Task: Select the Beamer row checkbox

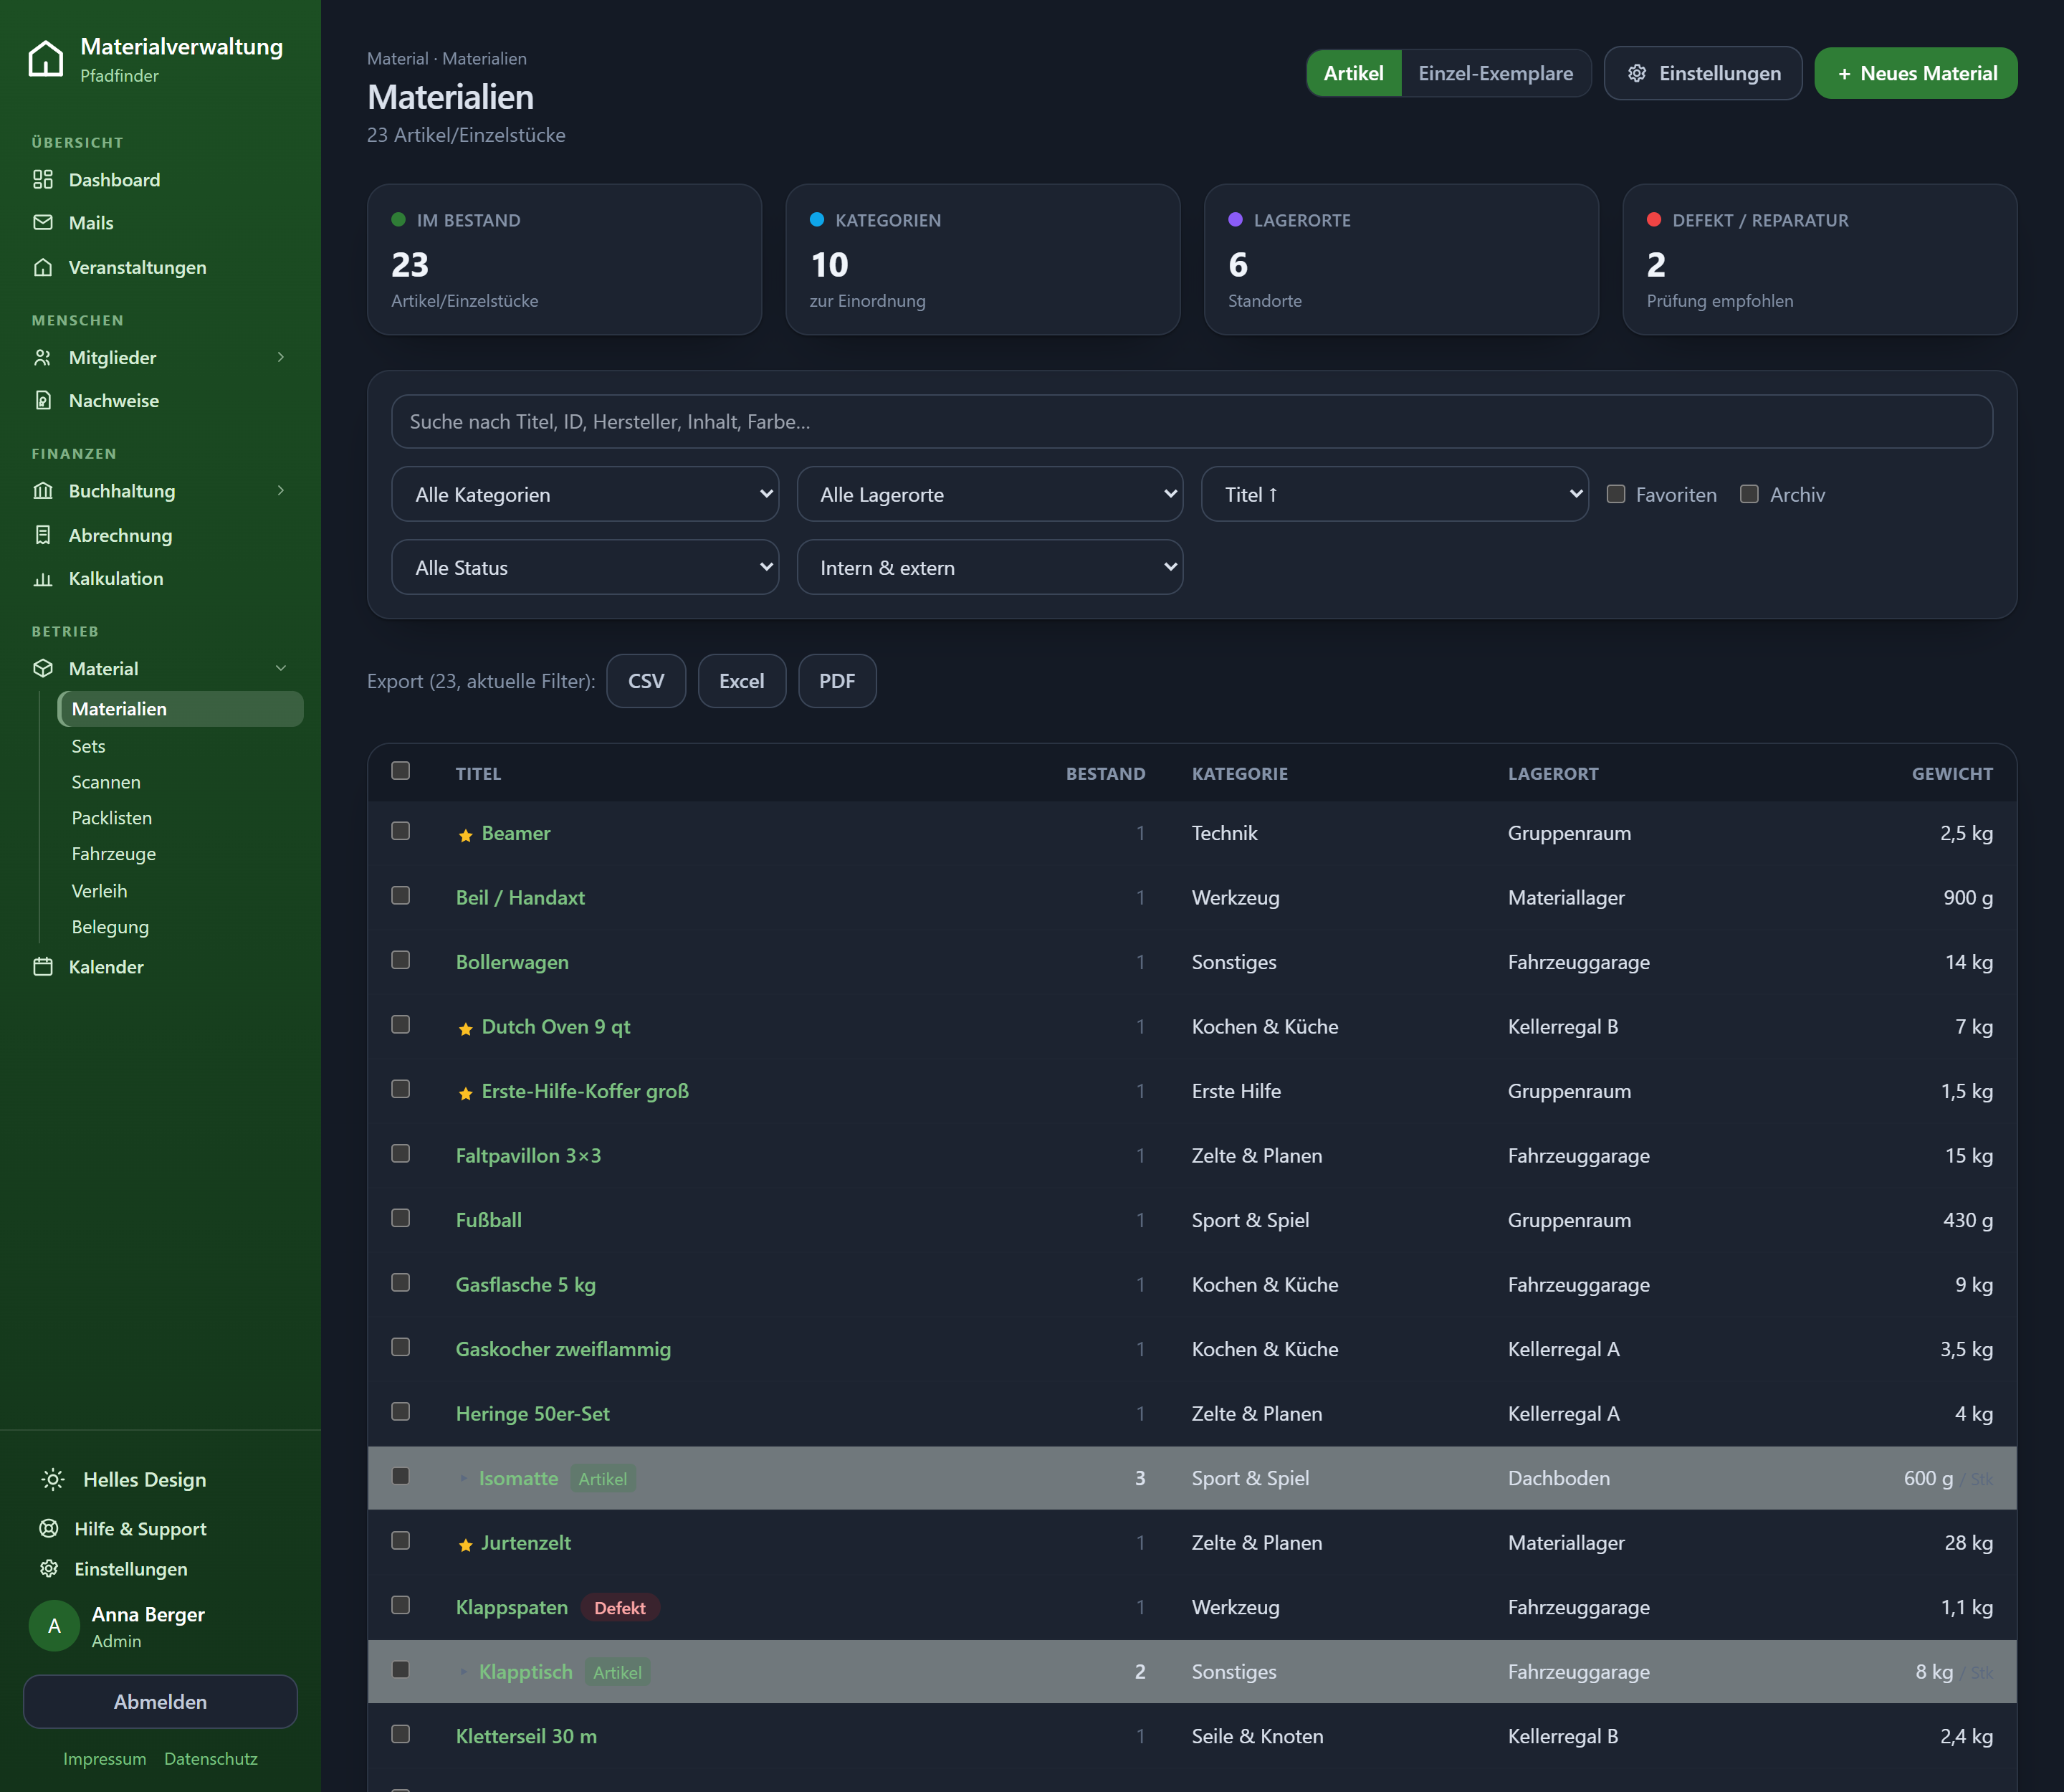Action: tap(401, 831)
